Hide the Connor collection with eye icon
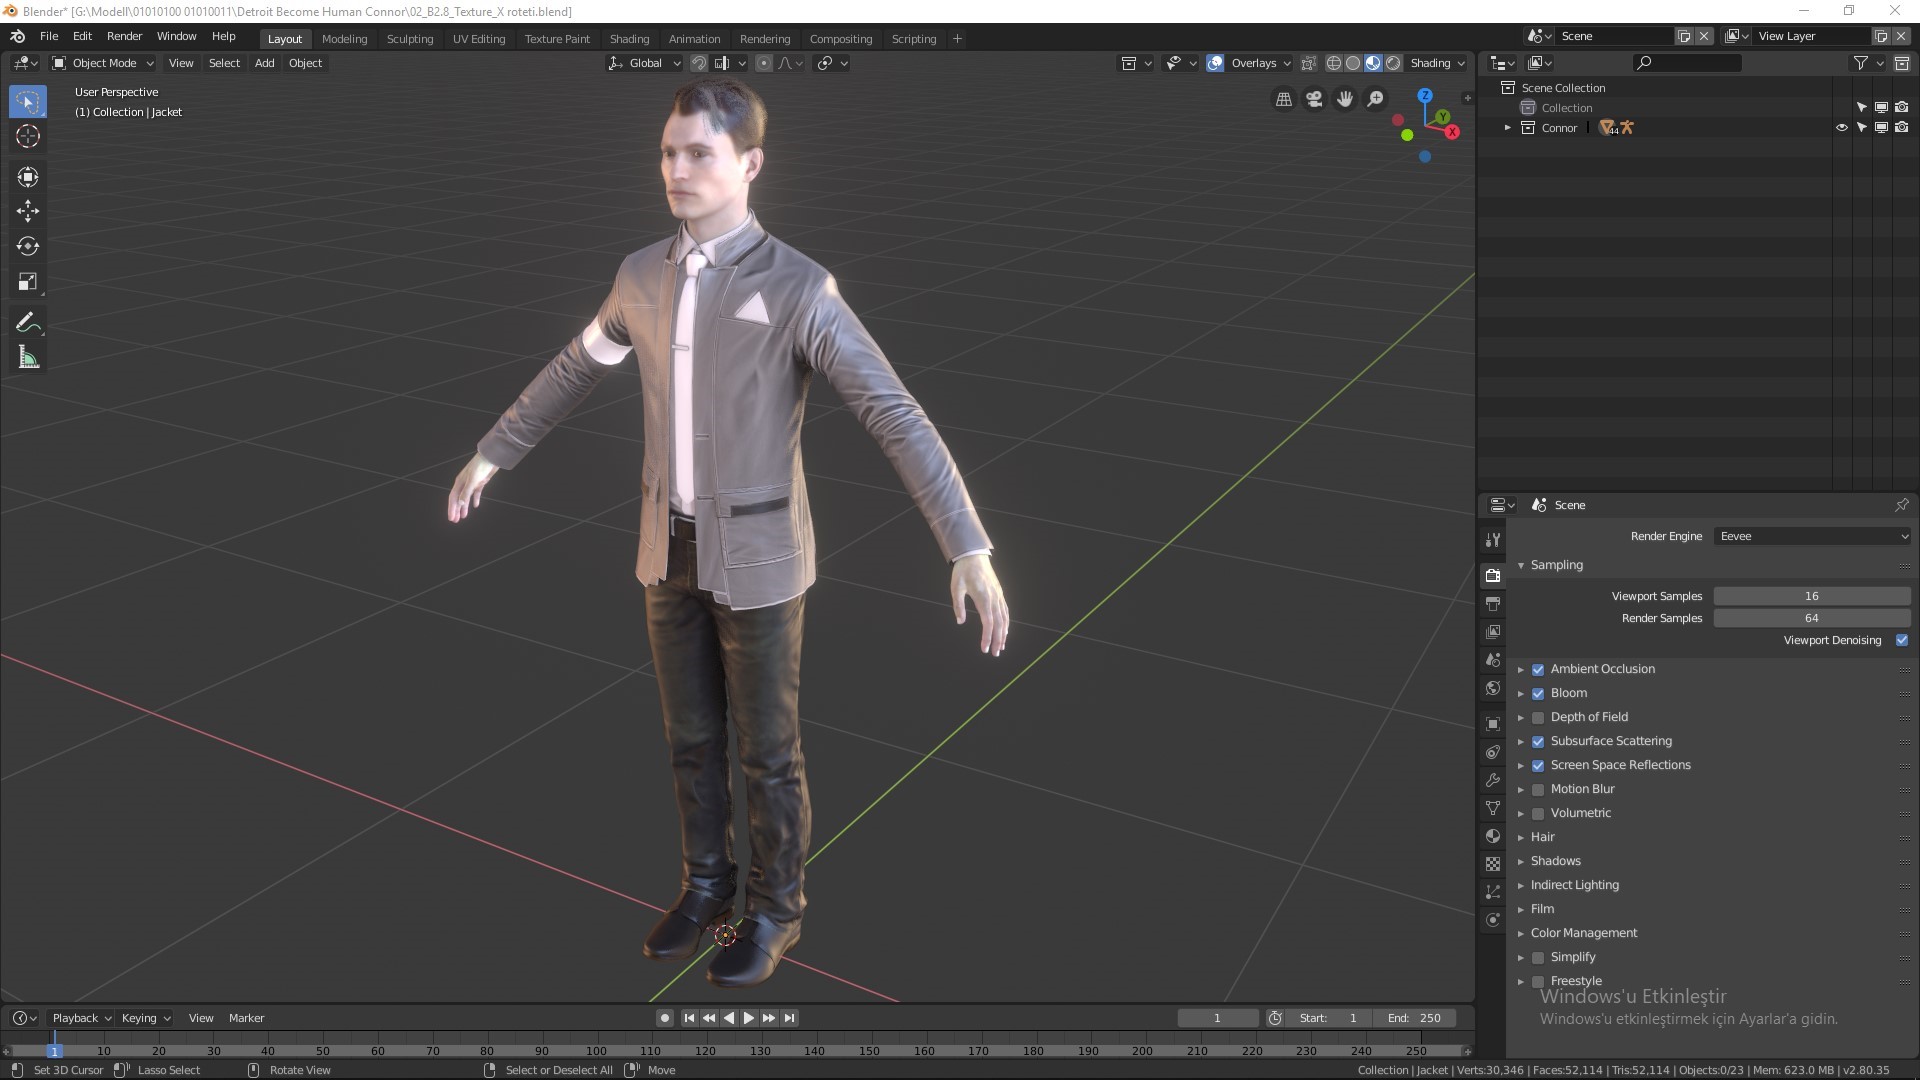The width and height of the screenshot is (1920, 1080). pyautogui.click(x=1841, y=128)
